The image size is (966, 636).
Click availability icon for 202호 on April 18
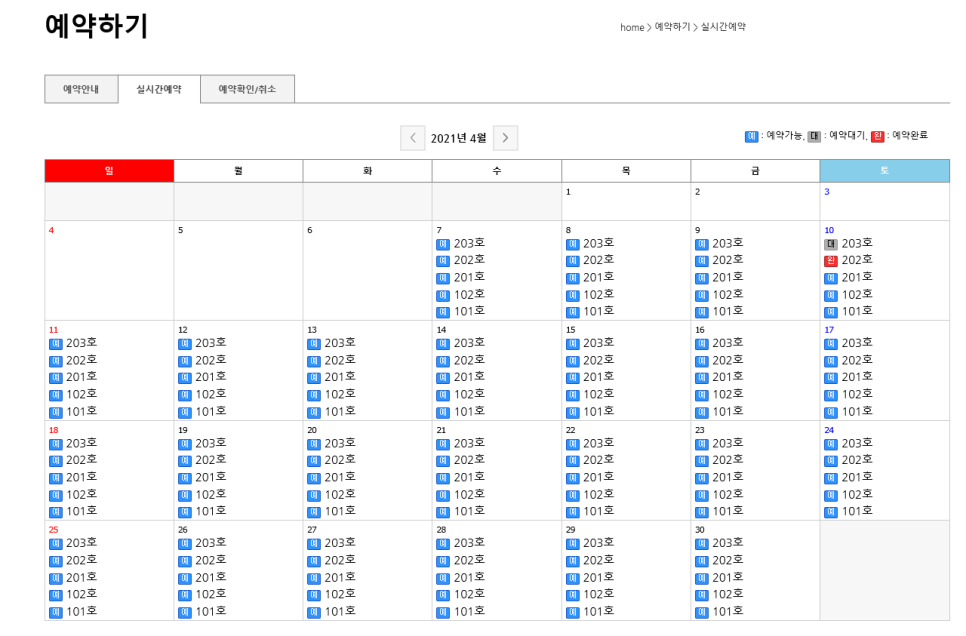pyautogui.click(x=55, y=460)
